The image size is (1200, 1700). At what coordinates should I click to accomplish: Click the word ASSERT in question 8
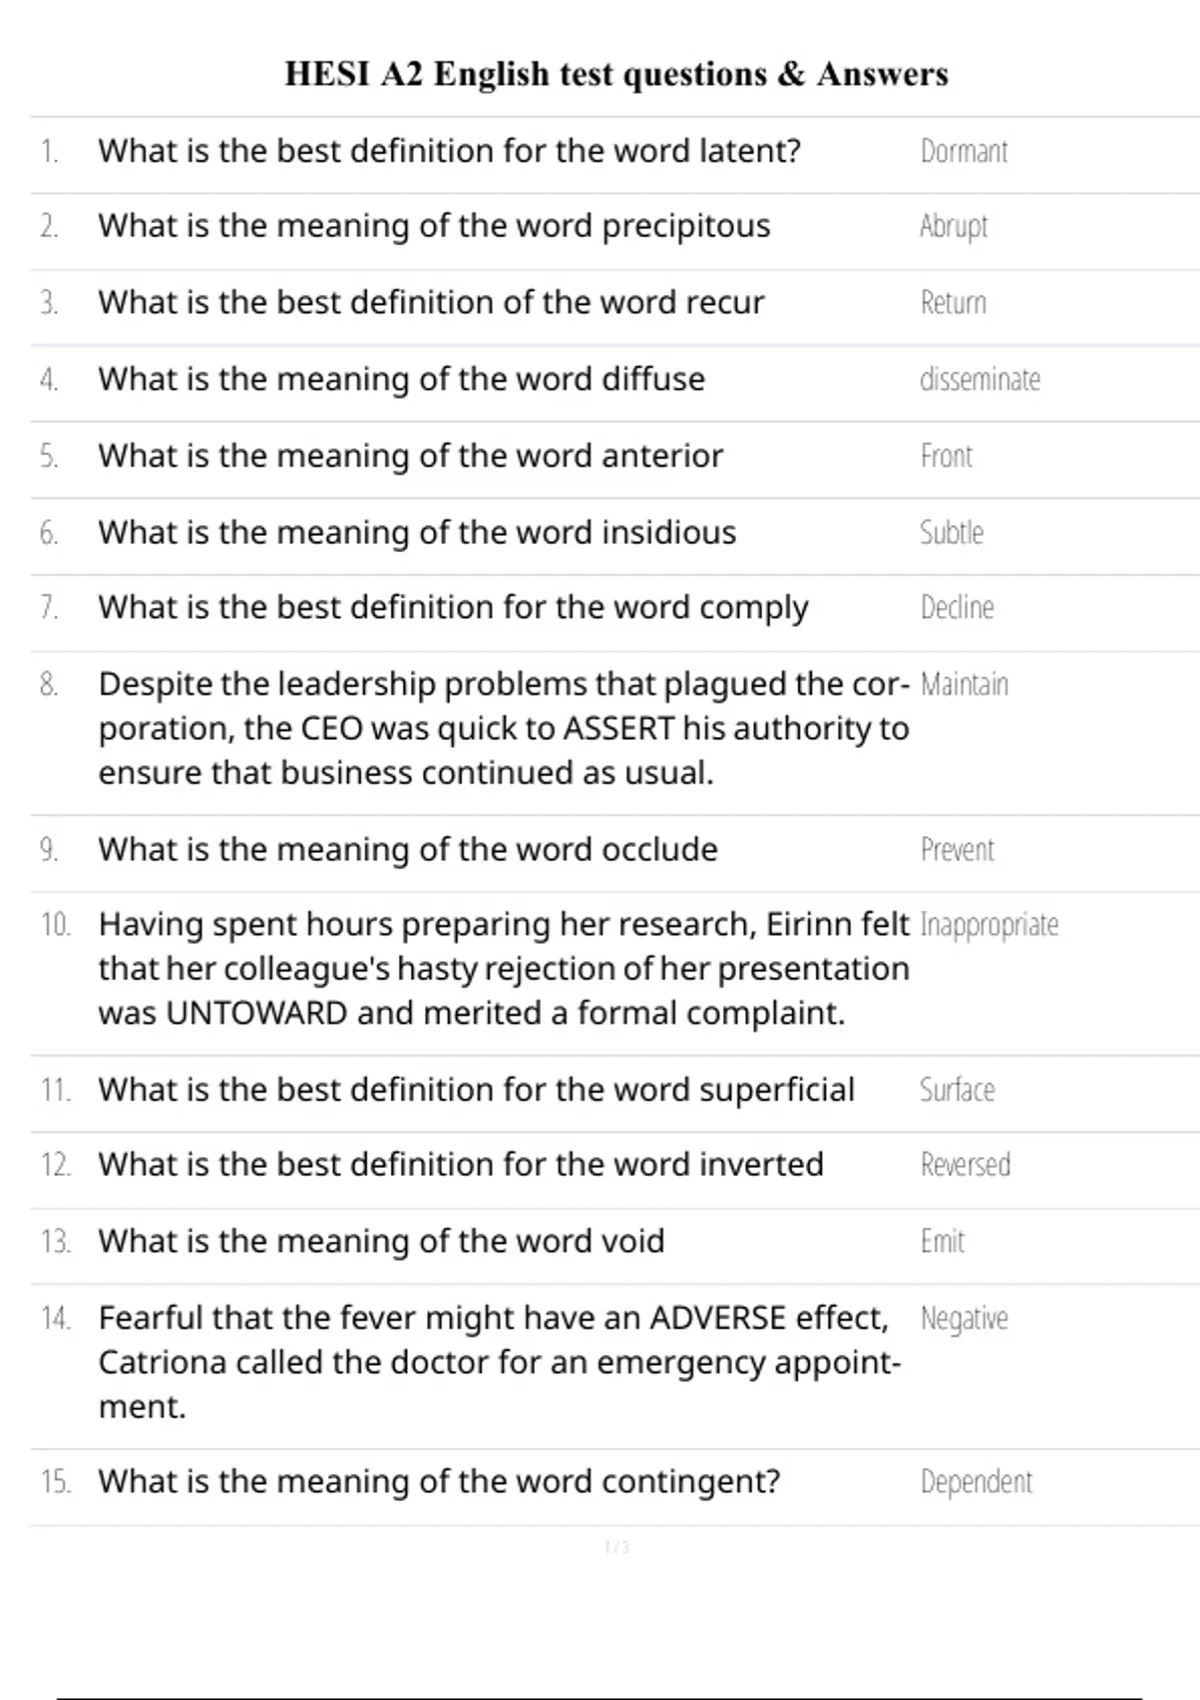[x=619, y=729]
